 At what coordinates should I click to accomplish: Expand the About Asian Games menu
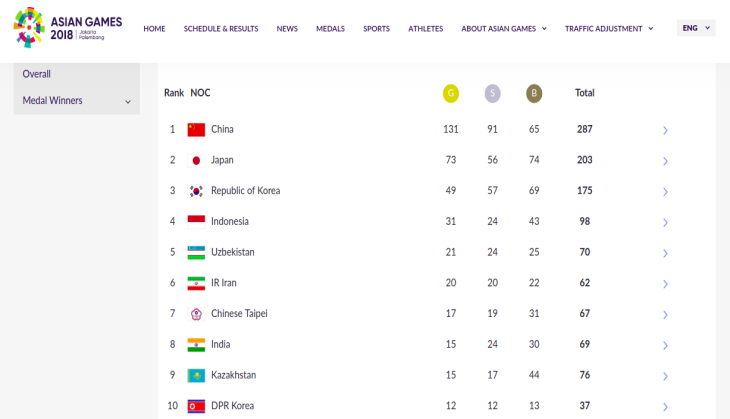click(504, 28)
